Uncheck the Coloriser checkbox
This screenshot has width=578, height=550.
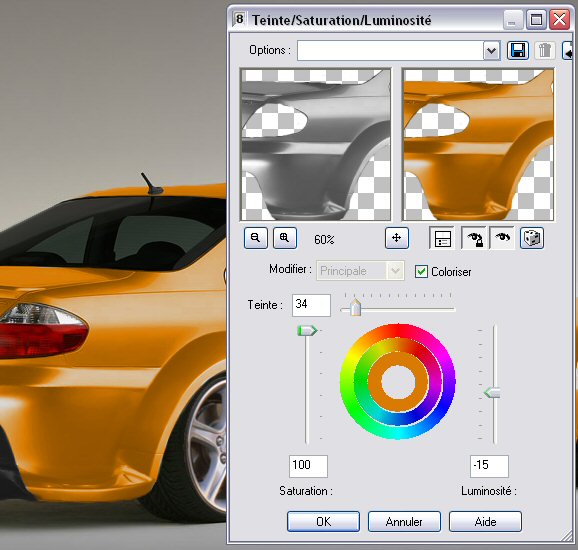click(x=421, y=272)
